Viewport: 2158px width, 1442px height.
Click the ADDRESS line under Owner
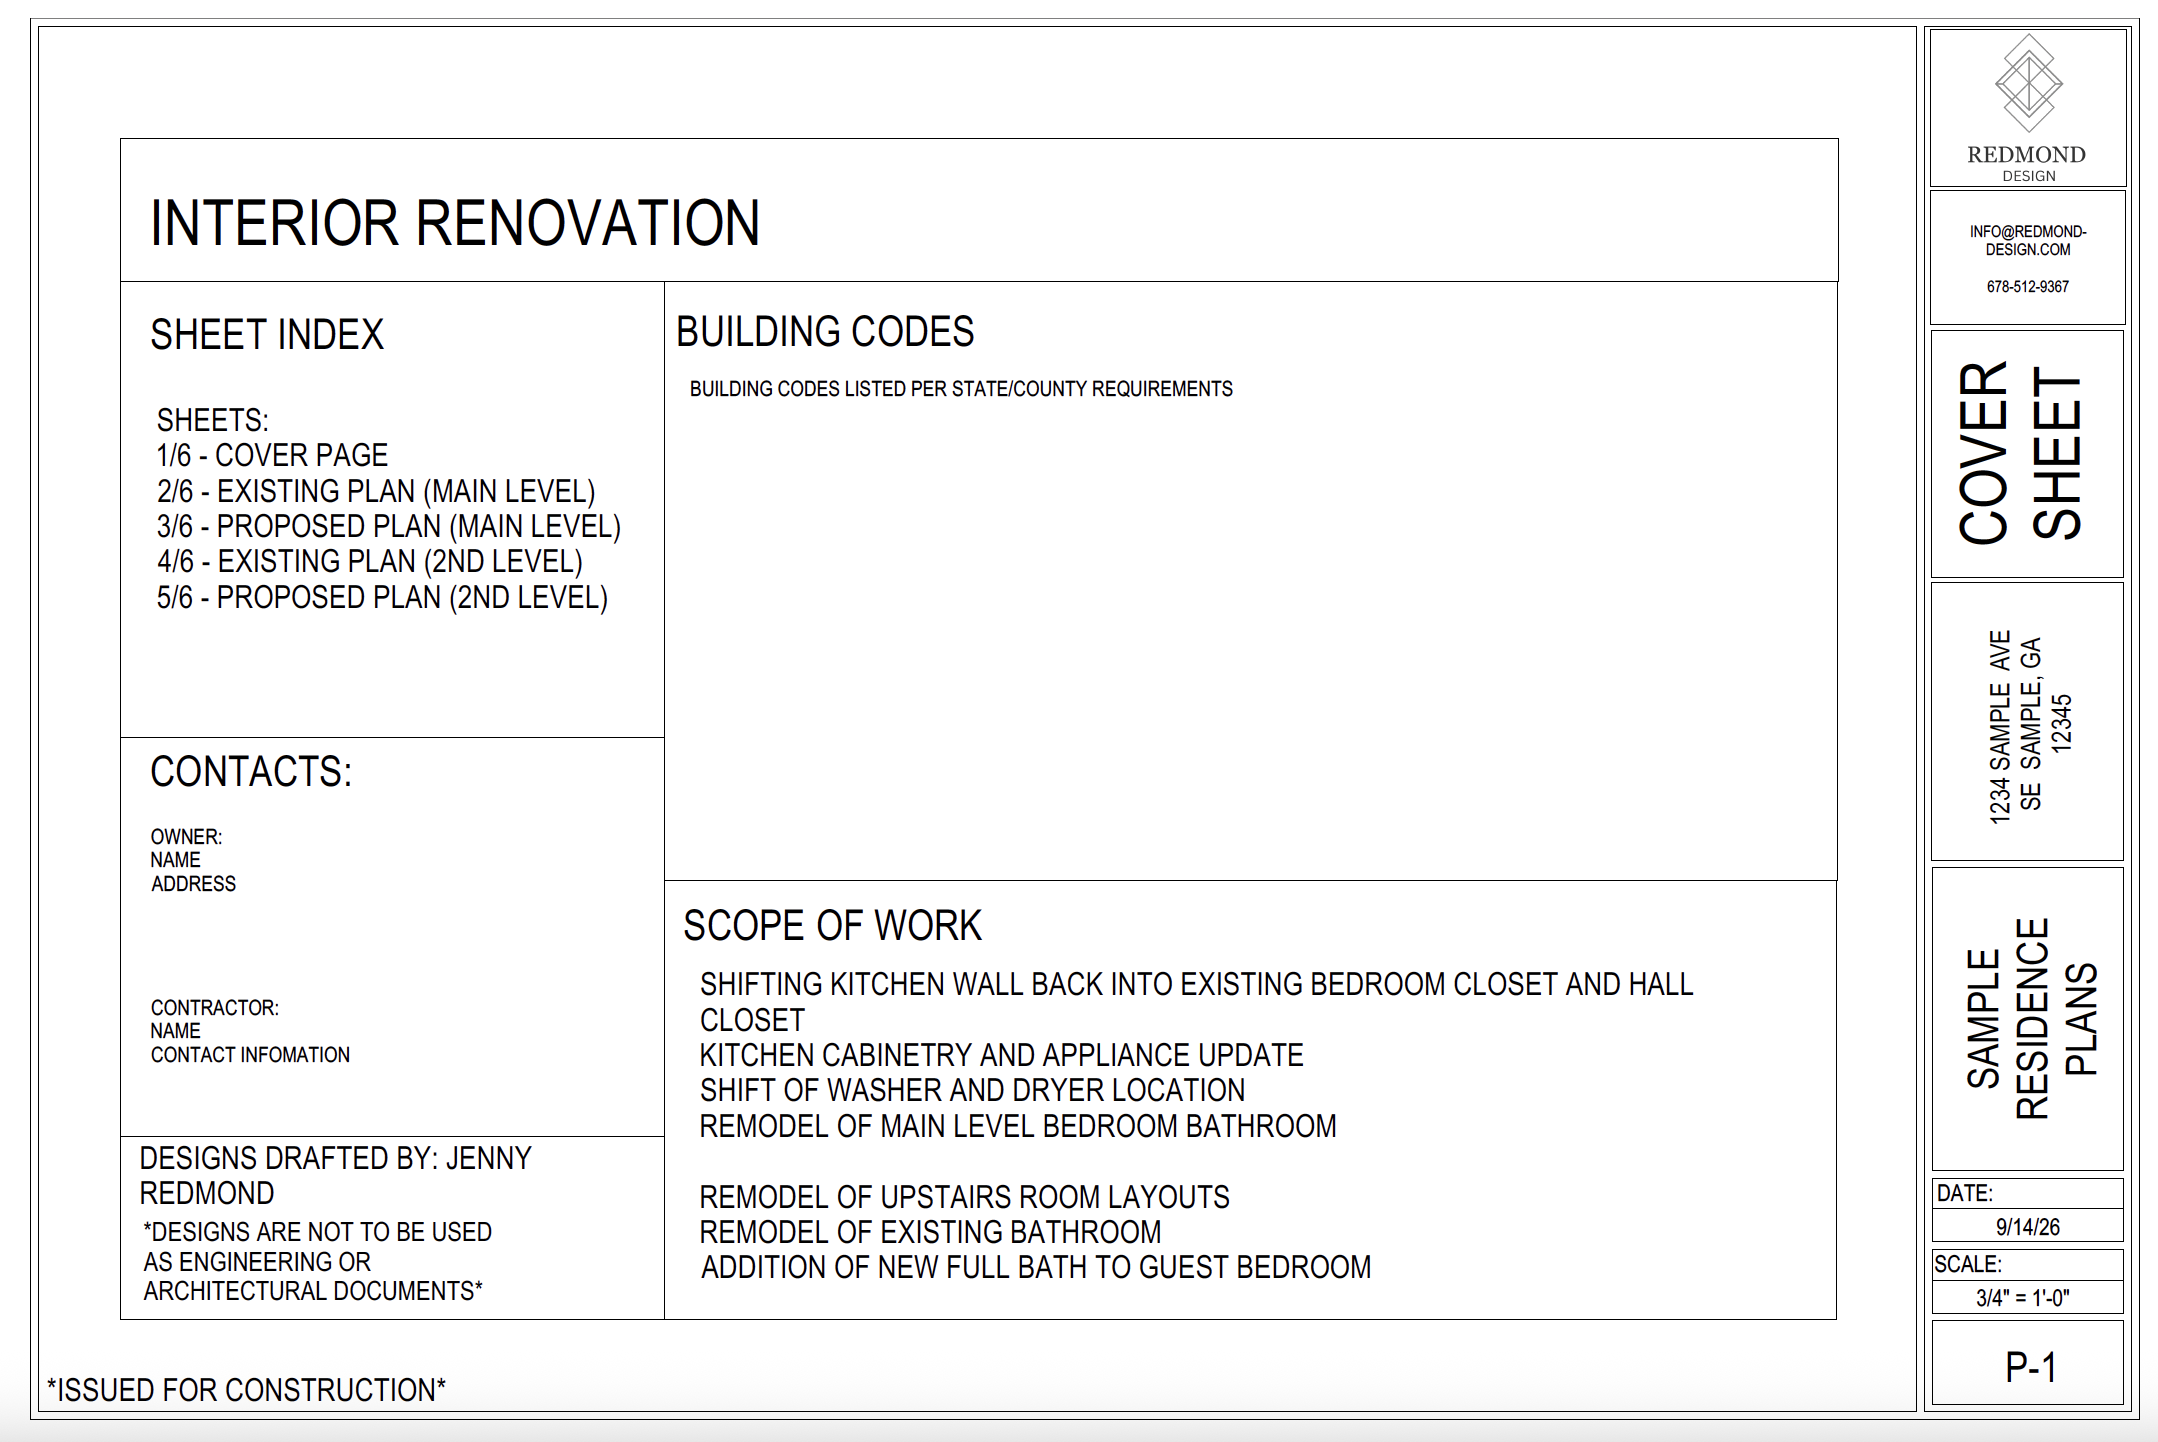pos(193,884)
